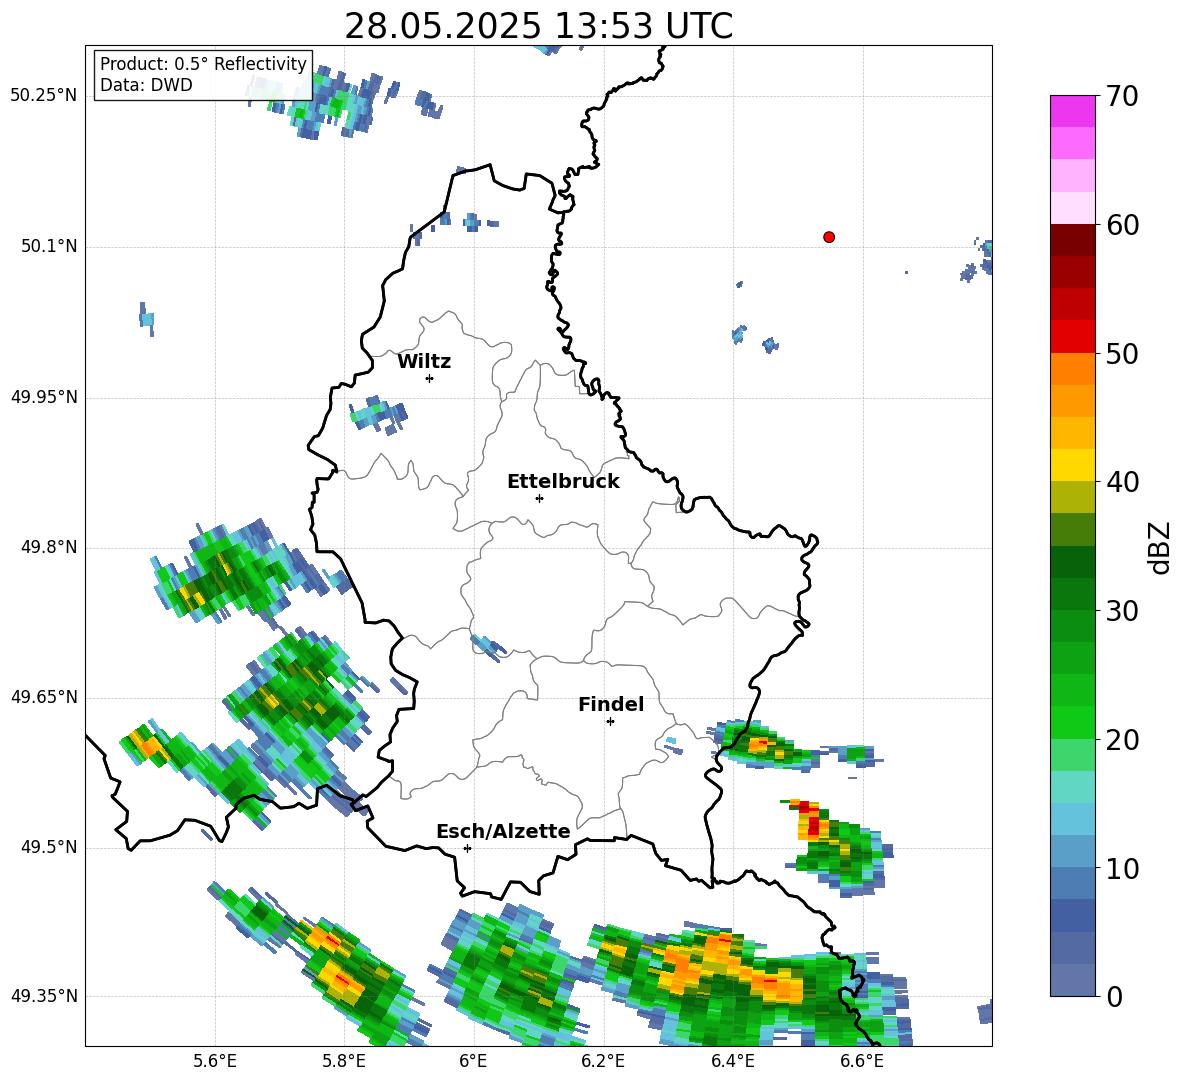
Task: Select the Ettelbruck city label
Action: click(x=563, y=482)
